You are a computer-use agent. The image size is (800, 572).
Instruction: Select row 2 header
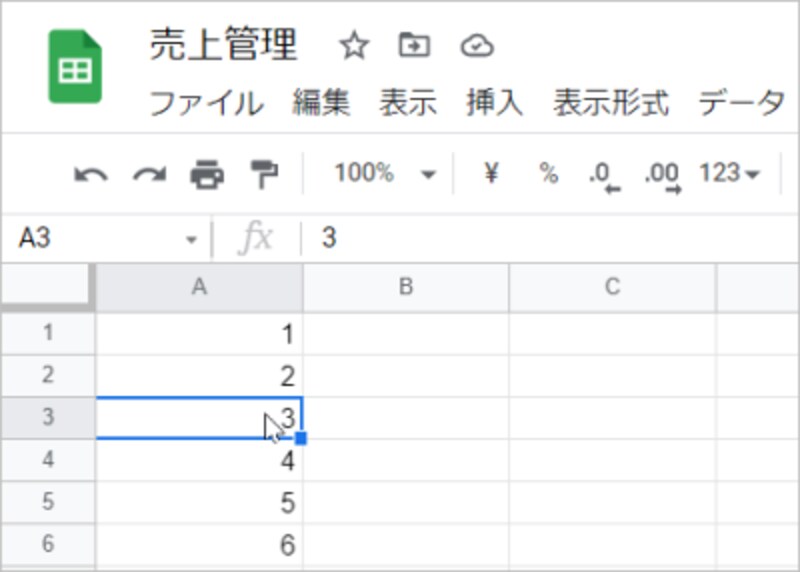[48, 376]
